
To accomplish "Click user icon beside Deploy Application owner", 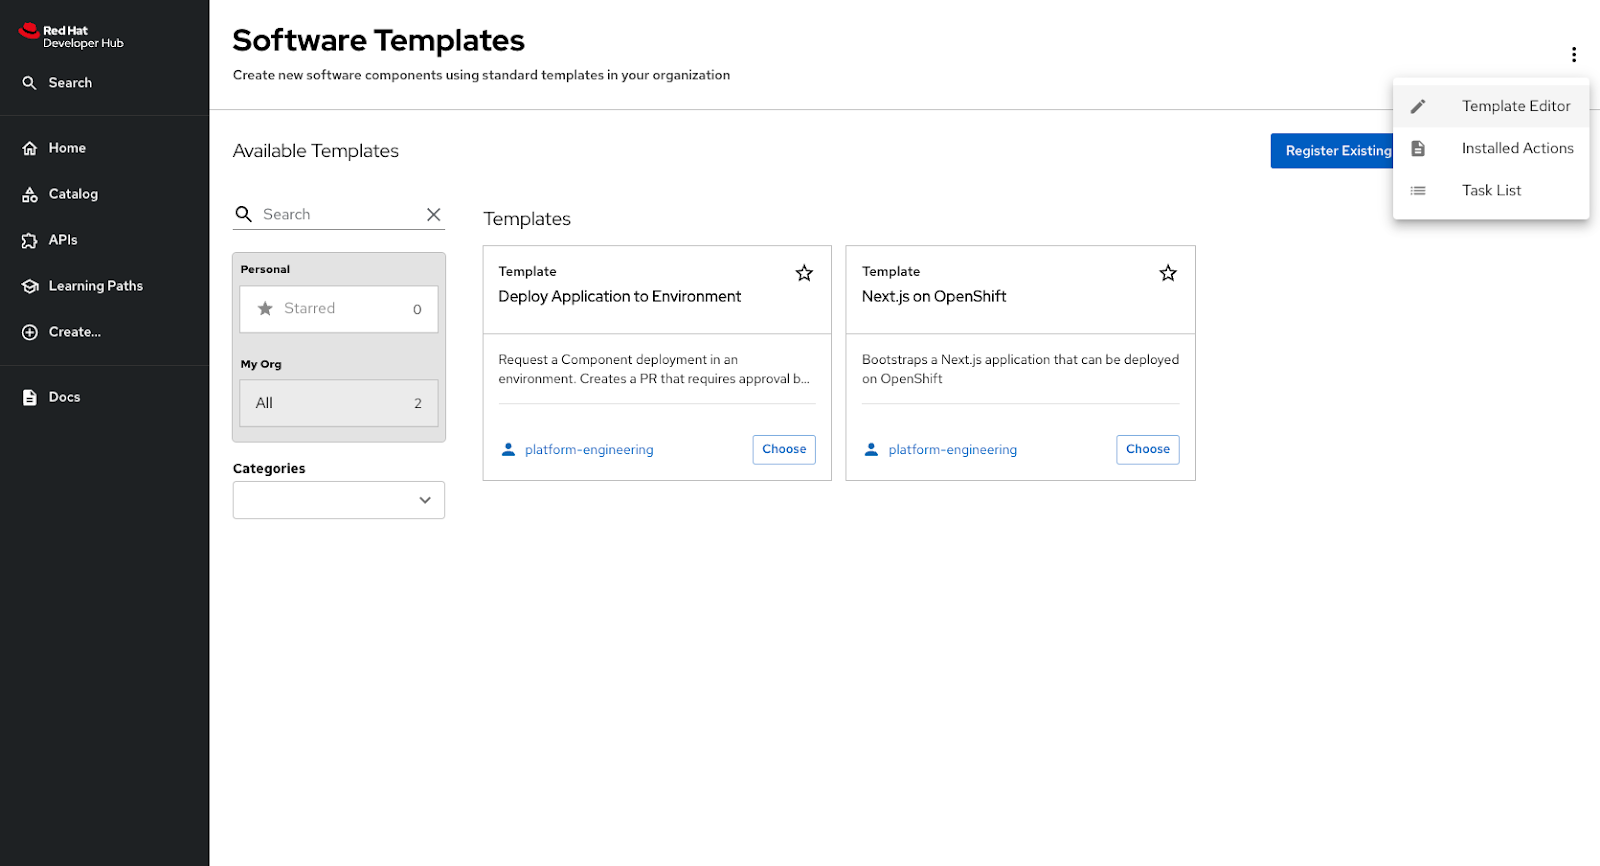I will click(x=508, y=449).
